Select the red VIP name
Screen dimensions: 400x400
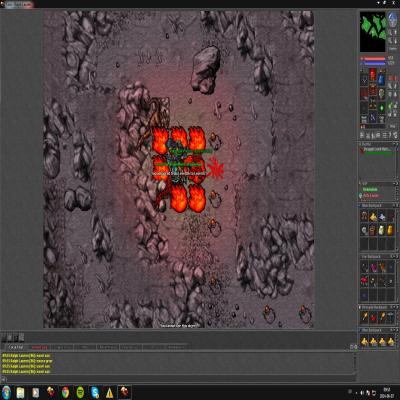[x=371, y=196]
